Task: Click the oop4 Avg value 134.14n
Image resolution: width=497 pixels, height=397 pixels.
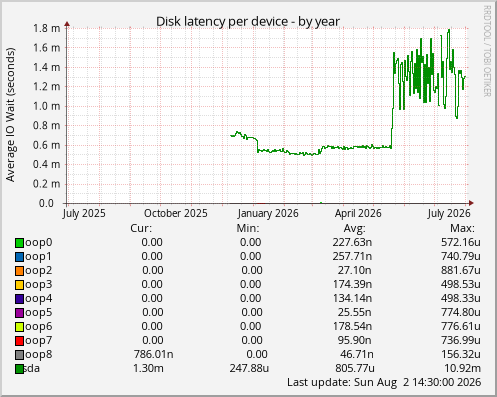Action: point(352,298)
